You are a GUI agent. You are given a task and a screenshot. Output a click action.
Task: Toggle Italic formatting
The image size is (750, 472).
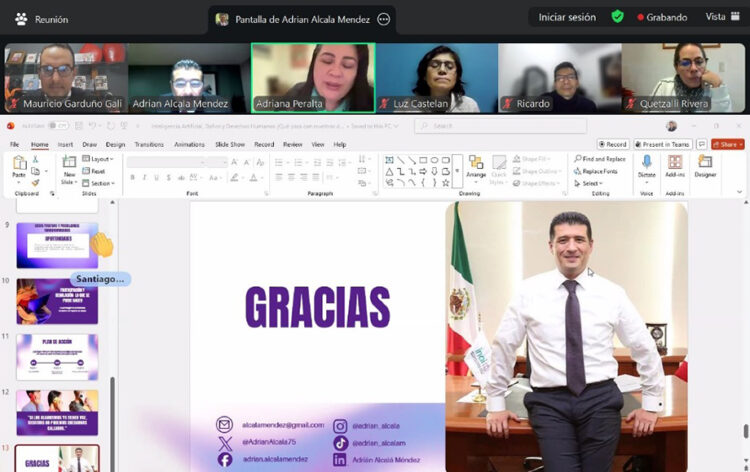tap(144, 177)
